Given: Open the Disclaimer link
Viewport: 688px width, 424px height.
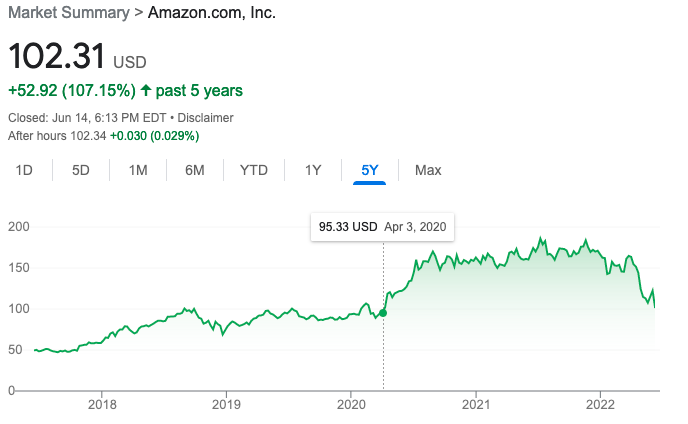Looking at the screenshot, I should tap(205, 118).
